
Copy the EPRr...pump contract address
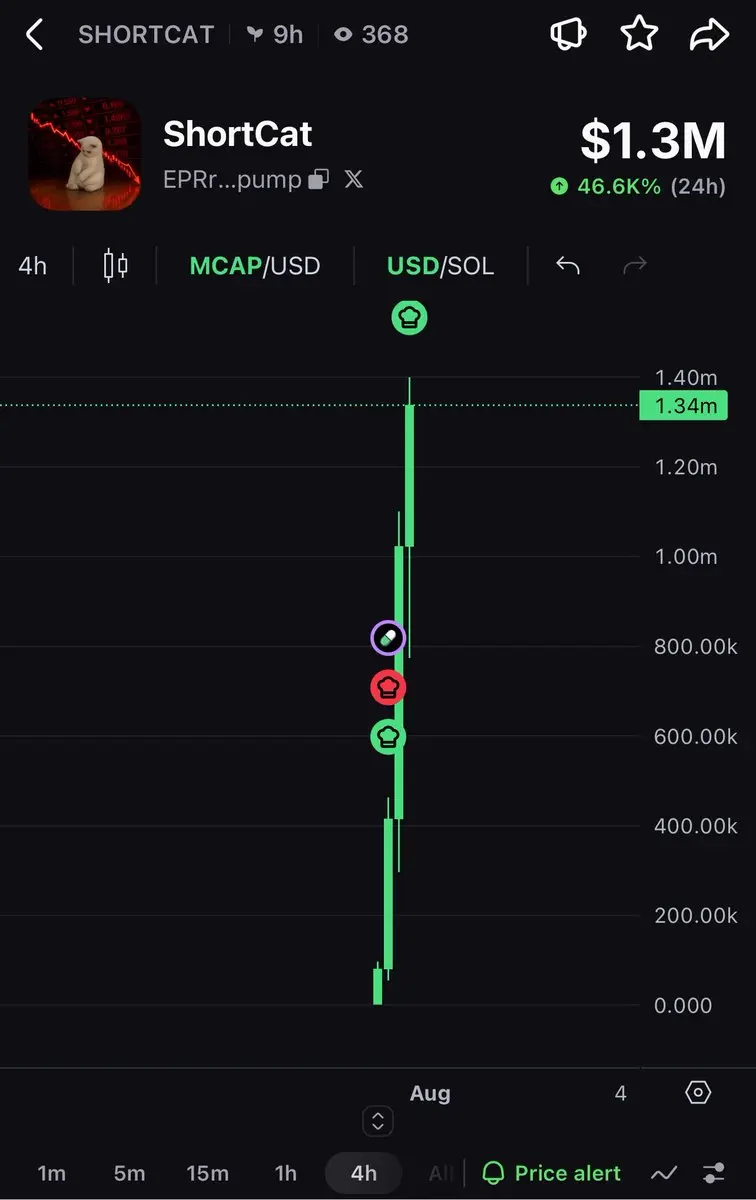(319, 179)
